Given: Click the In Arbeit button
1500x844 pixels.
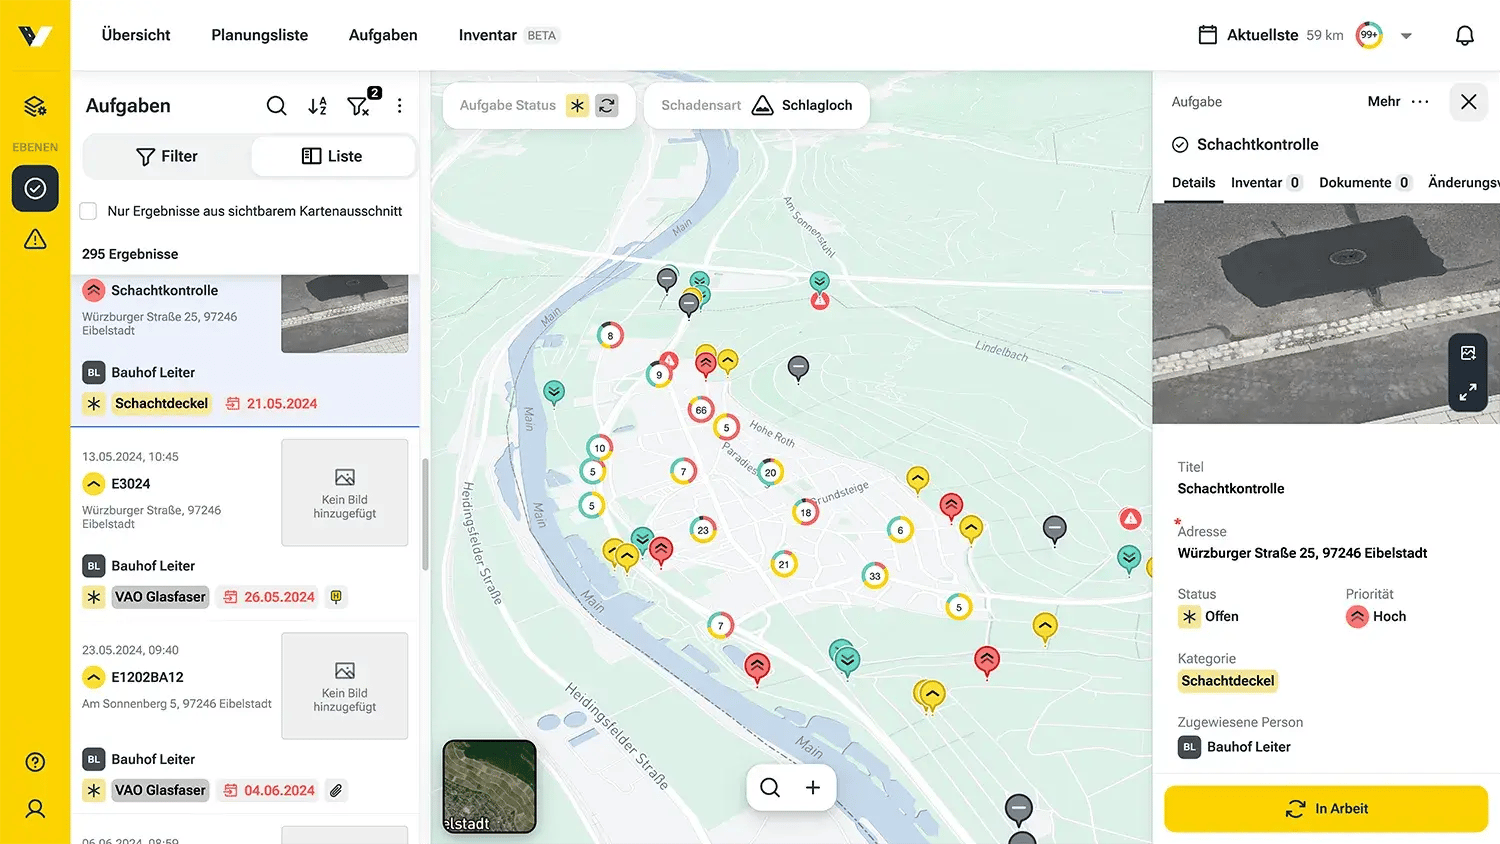Looking at the screenshot, I should [1326, 809].
